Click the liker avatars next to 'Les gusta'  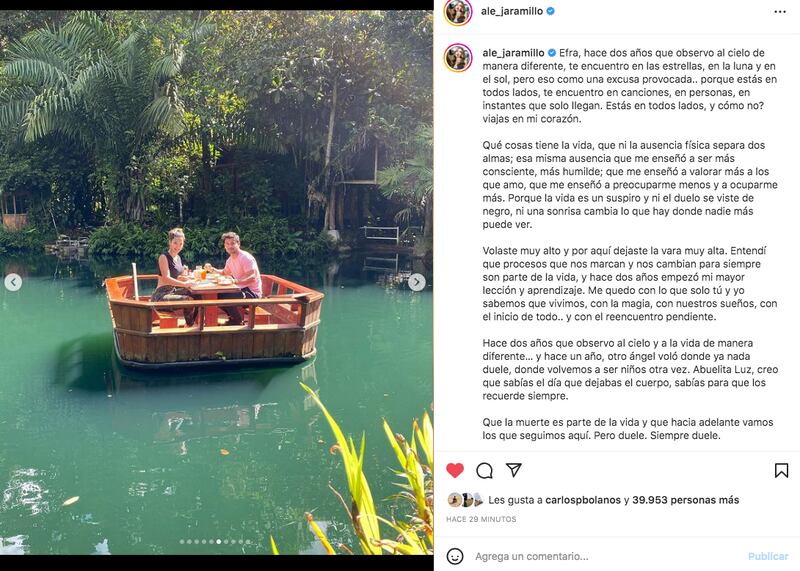click(465, 500)
